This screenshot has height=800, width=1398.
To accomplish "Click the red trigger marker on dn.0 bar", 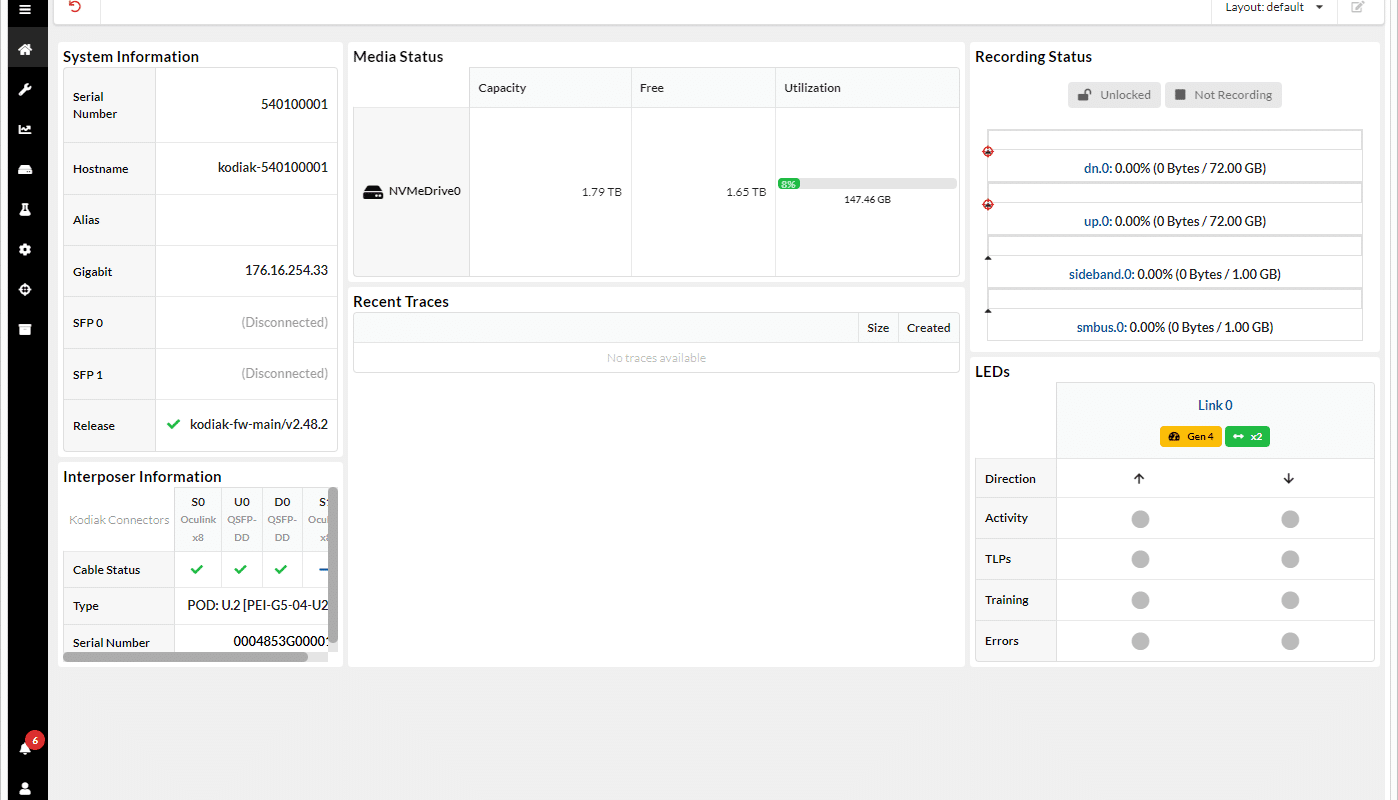I will pos(988,152).
